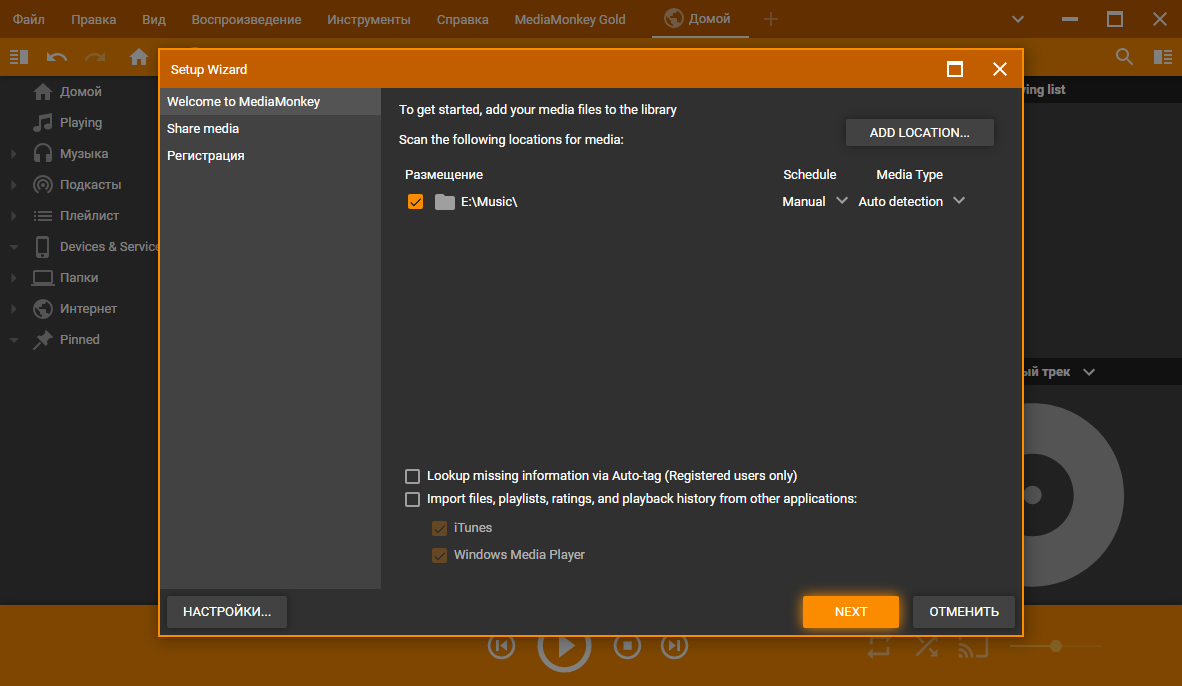Toggle the iTunes checkbox
Viewport: 1182px width, 686px height.
click(439, 528)
